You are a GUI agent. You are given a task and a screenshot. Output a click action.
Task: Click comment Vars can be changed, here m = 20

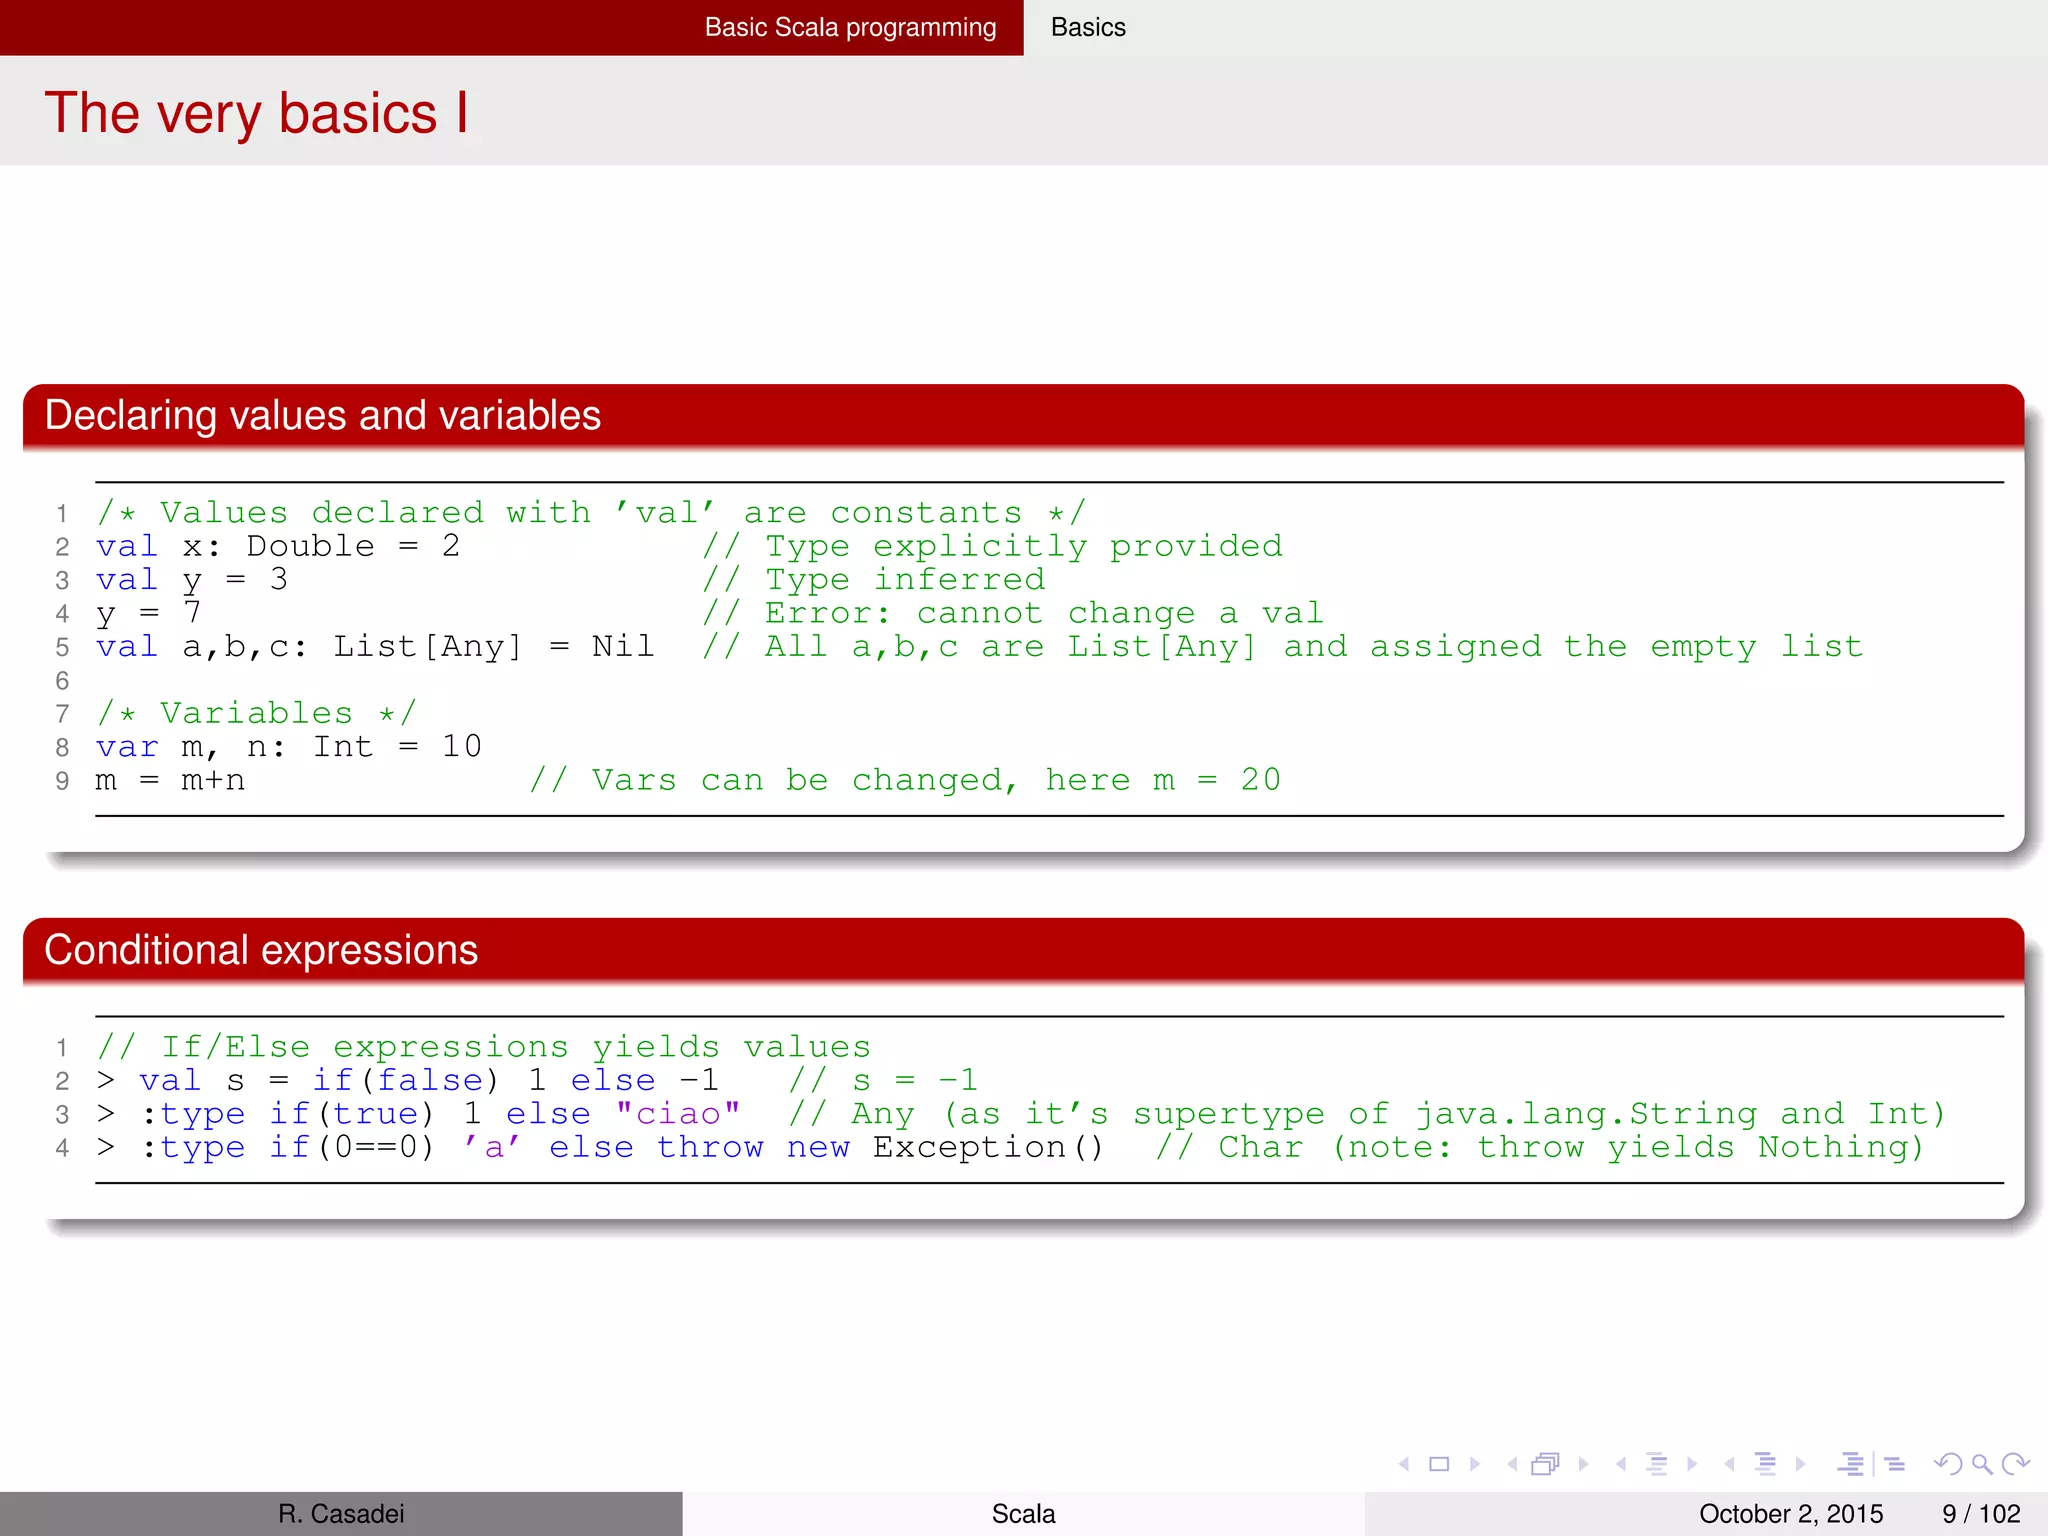pyautogui.click(x=905, y=781)
